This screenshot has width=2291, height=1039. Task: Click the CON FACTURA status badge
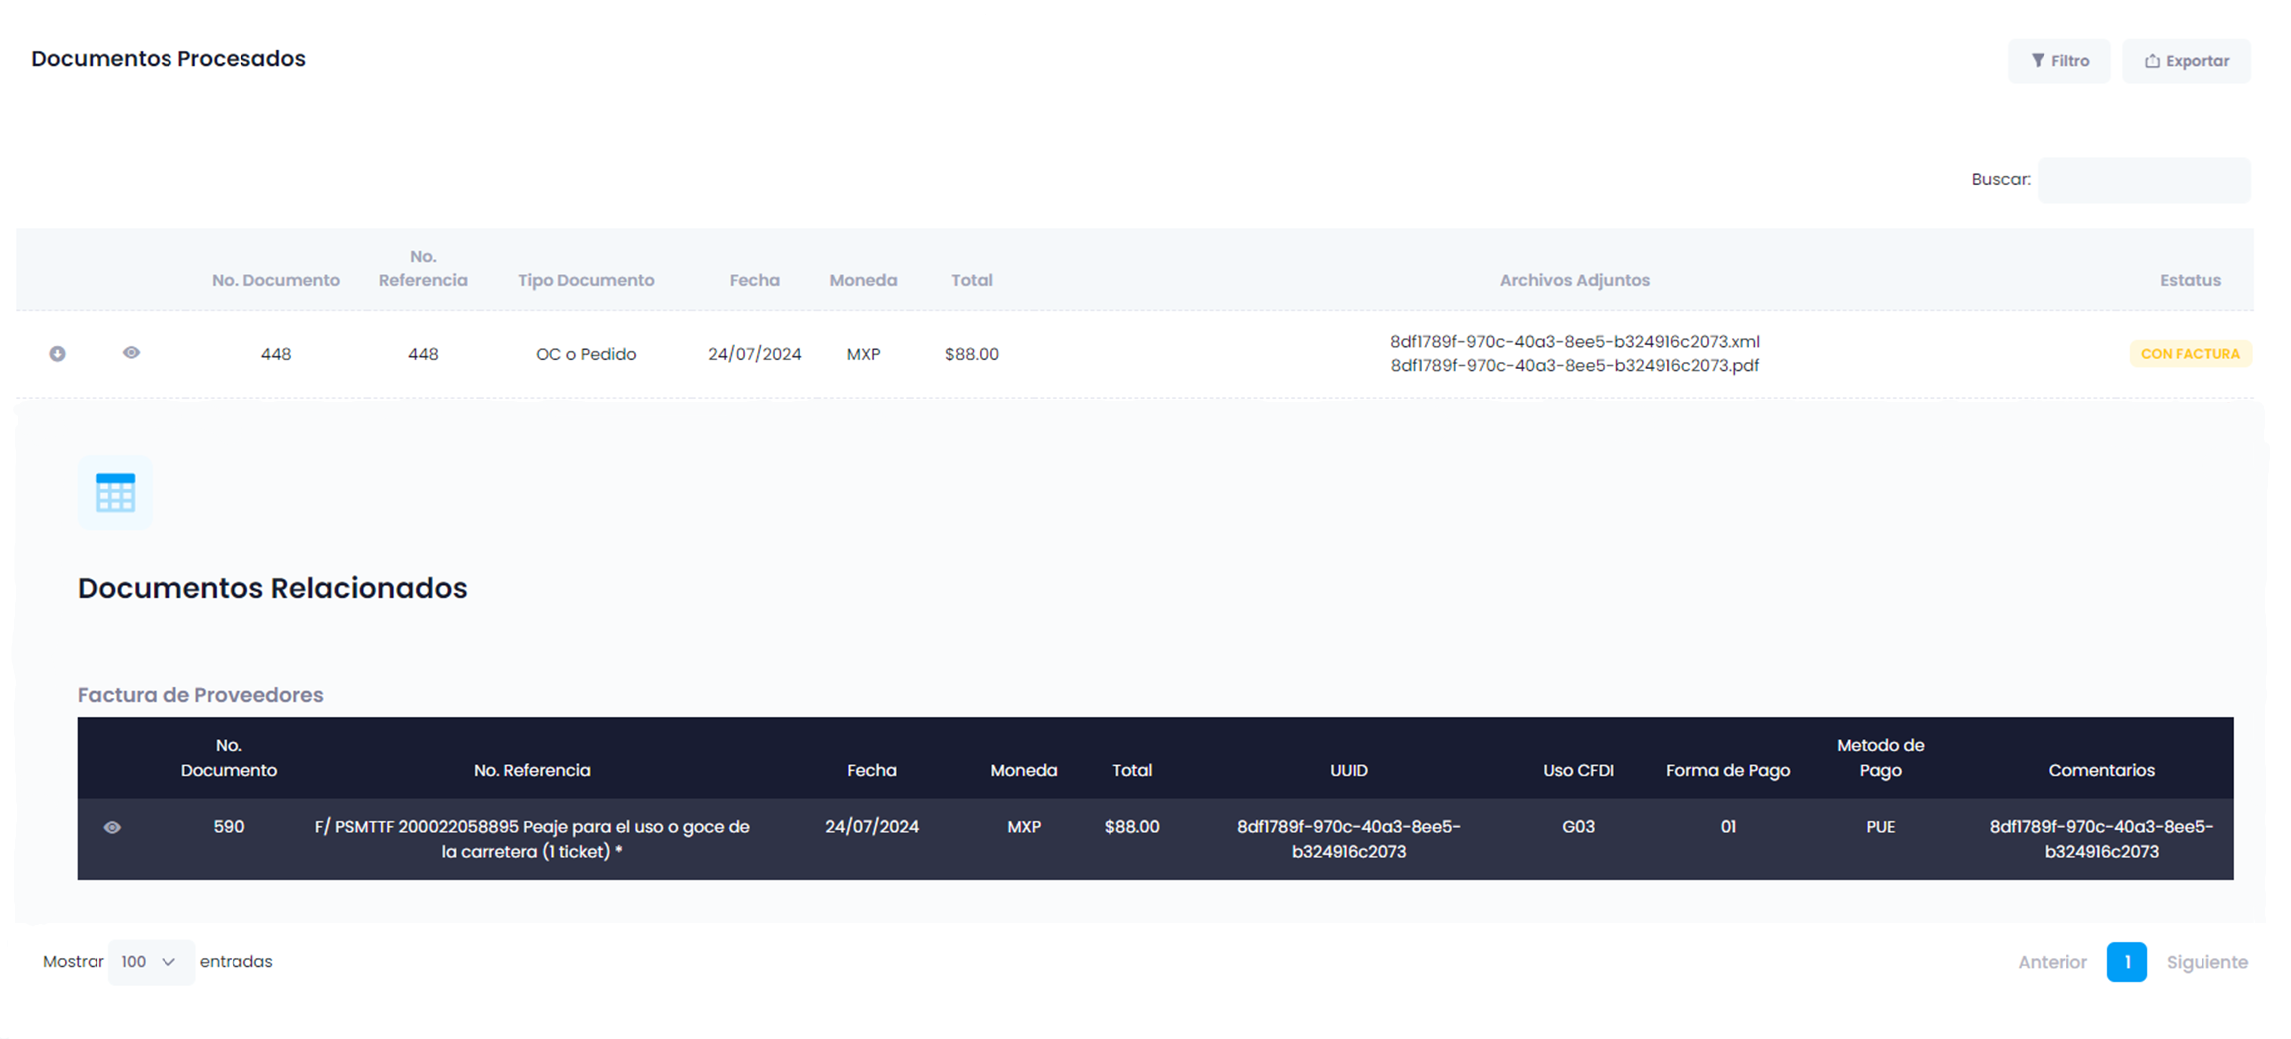pos(2189,354)
